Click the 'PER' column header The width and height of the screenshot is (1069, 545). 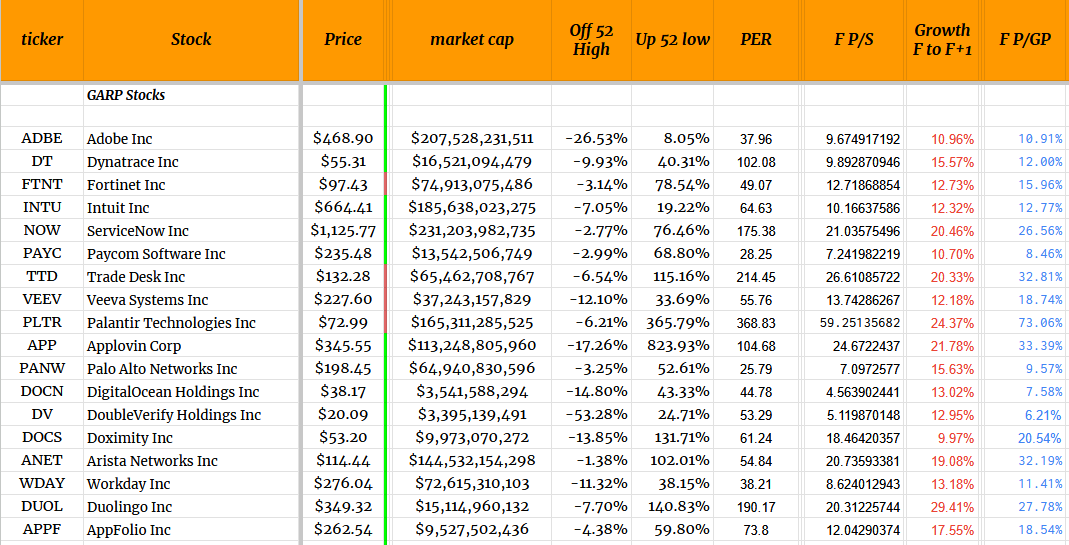[x=756, y=40]
